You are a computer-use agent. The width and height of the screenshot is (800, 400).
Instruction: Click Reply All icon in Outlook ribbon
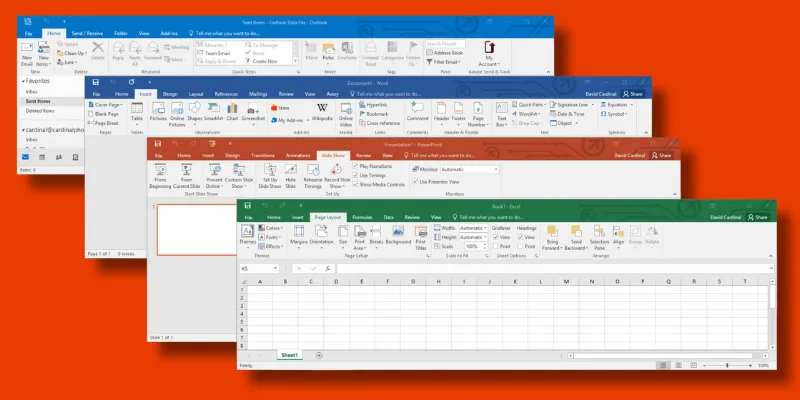point(135,48)
